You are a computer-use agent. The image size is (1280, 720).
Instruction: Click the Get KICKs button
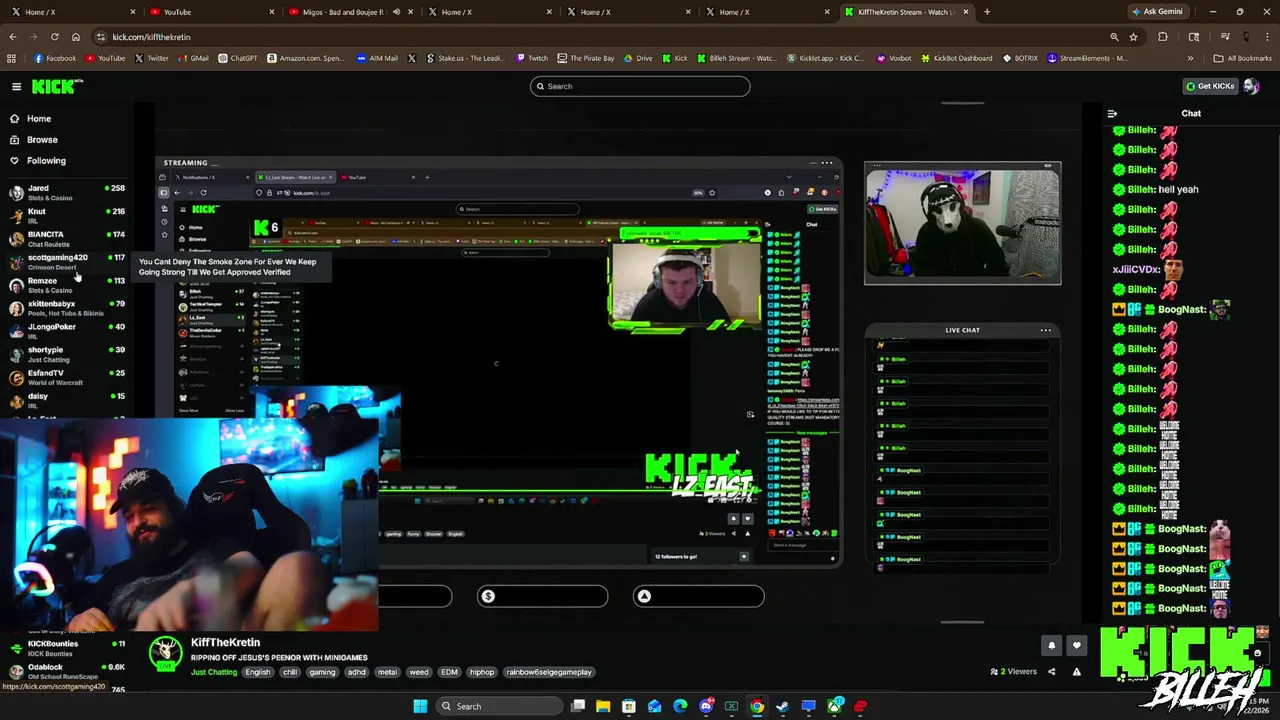pyautogui.click(x=1210, y=86)
